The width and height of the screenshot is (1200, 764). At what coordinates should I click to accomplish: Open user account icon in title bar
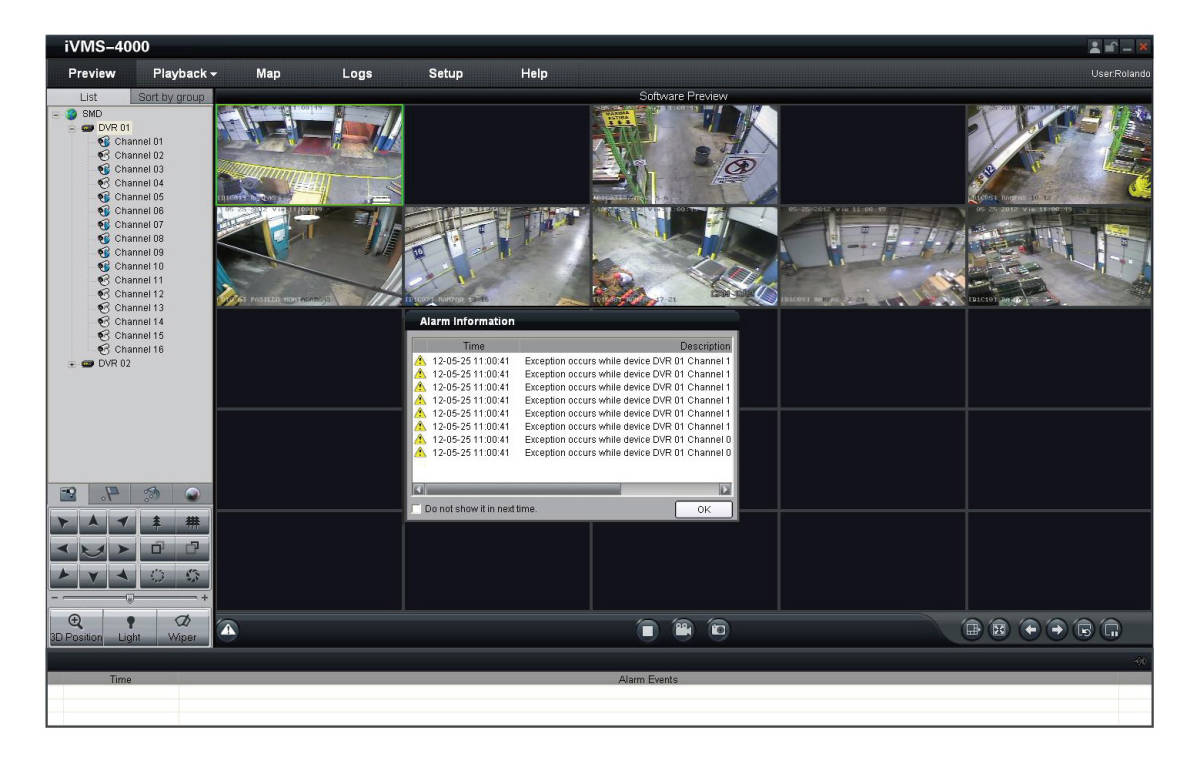[1095, 47]
